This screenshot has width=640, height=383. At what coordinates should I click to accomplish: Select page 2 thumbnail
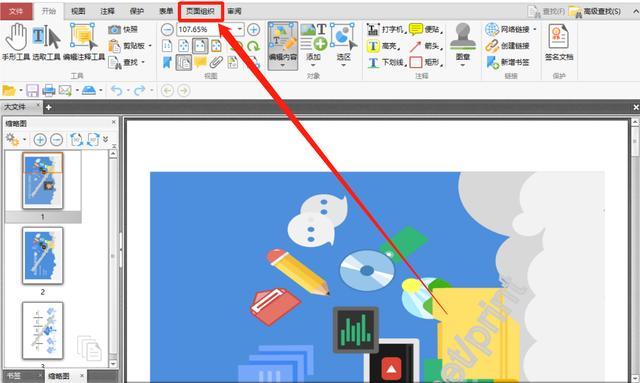42,256
